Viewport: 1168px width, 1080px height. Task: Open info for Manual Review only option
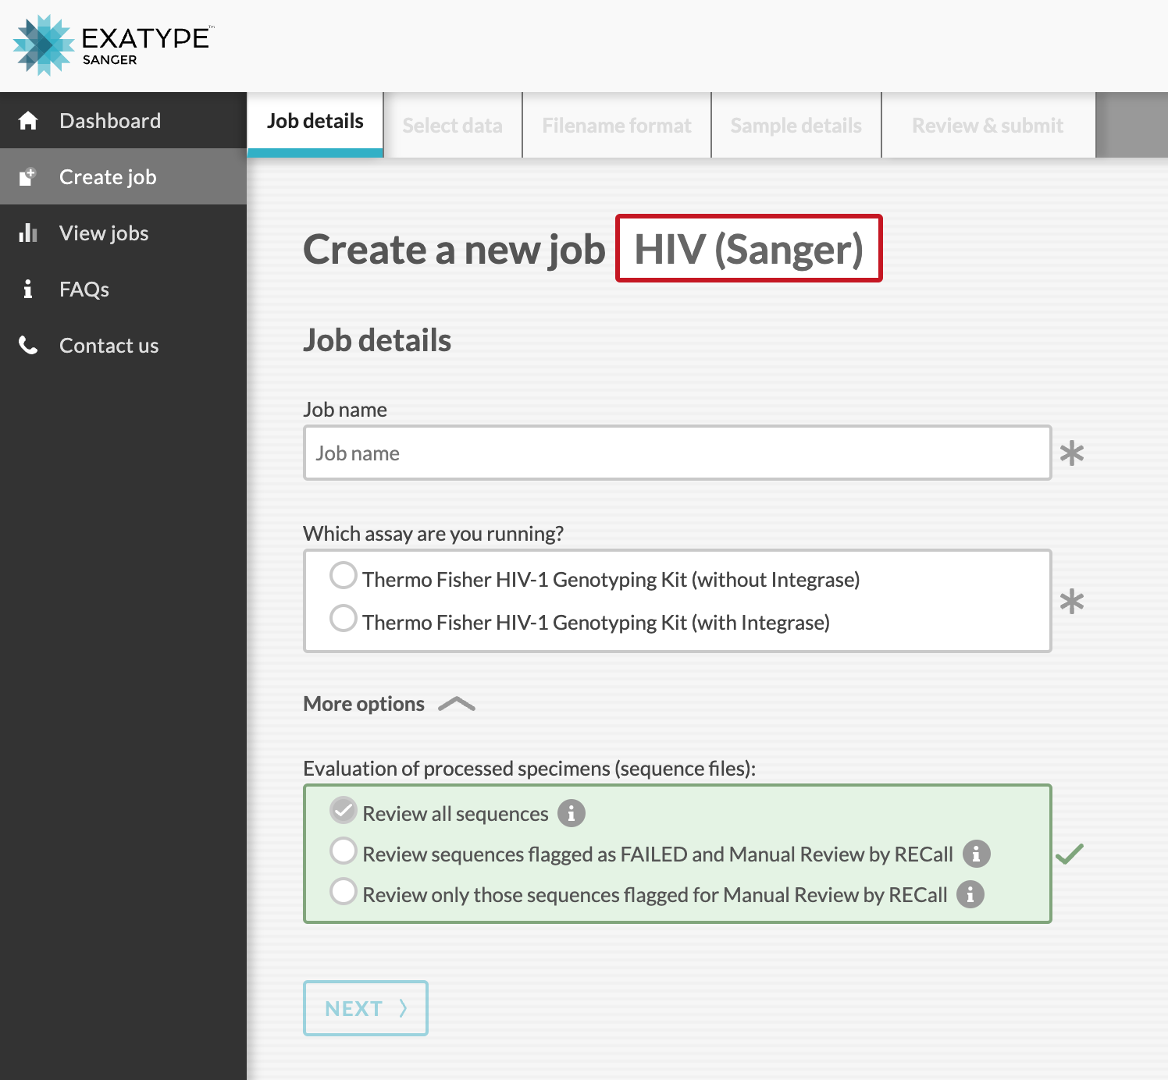970,894
